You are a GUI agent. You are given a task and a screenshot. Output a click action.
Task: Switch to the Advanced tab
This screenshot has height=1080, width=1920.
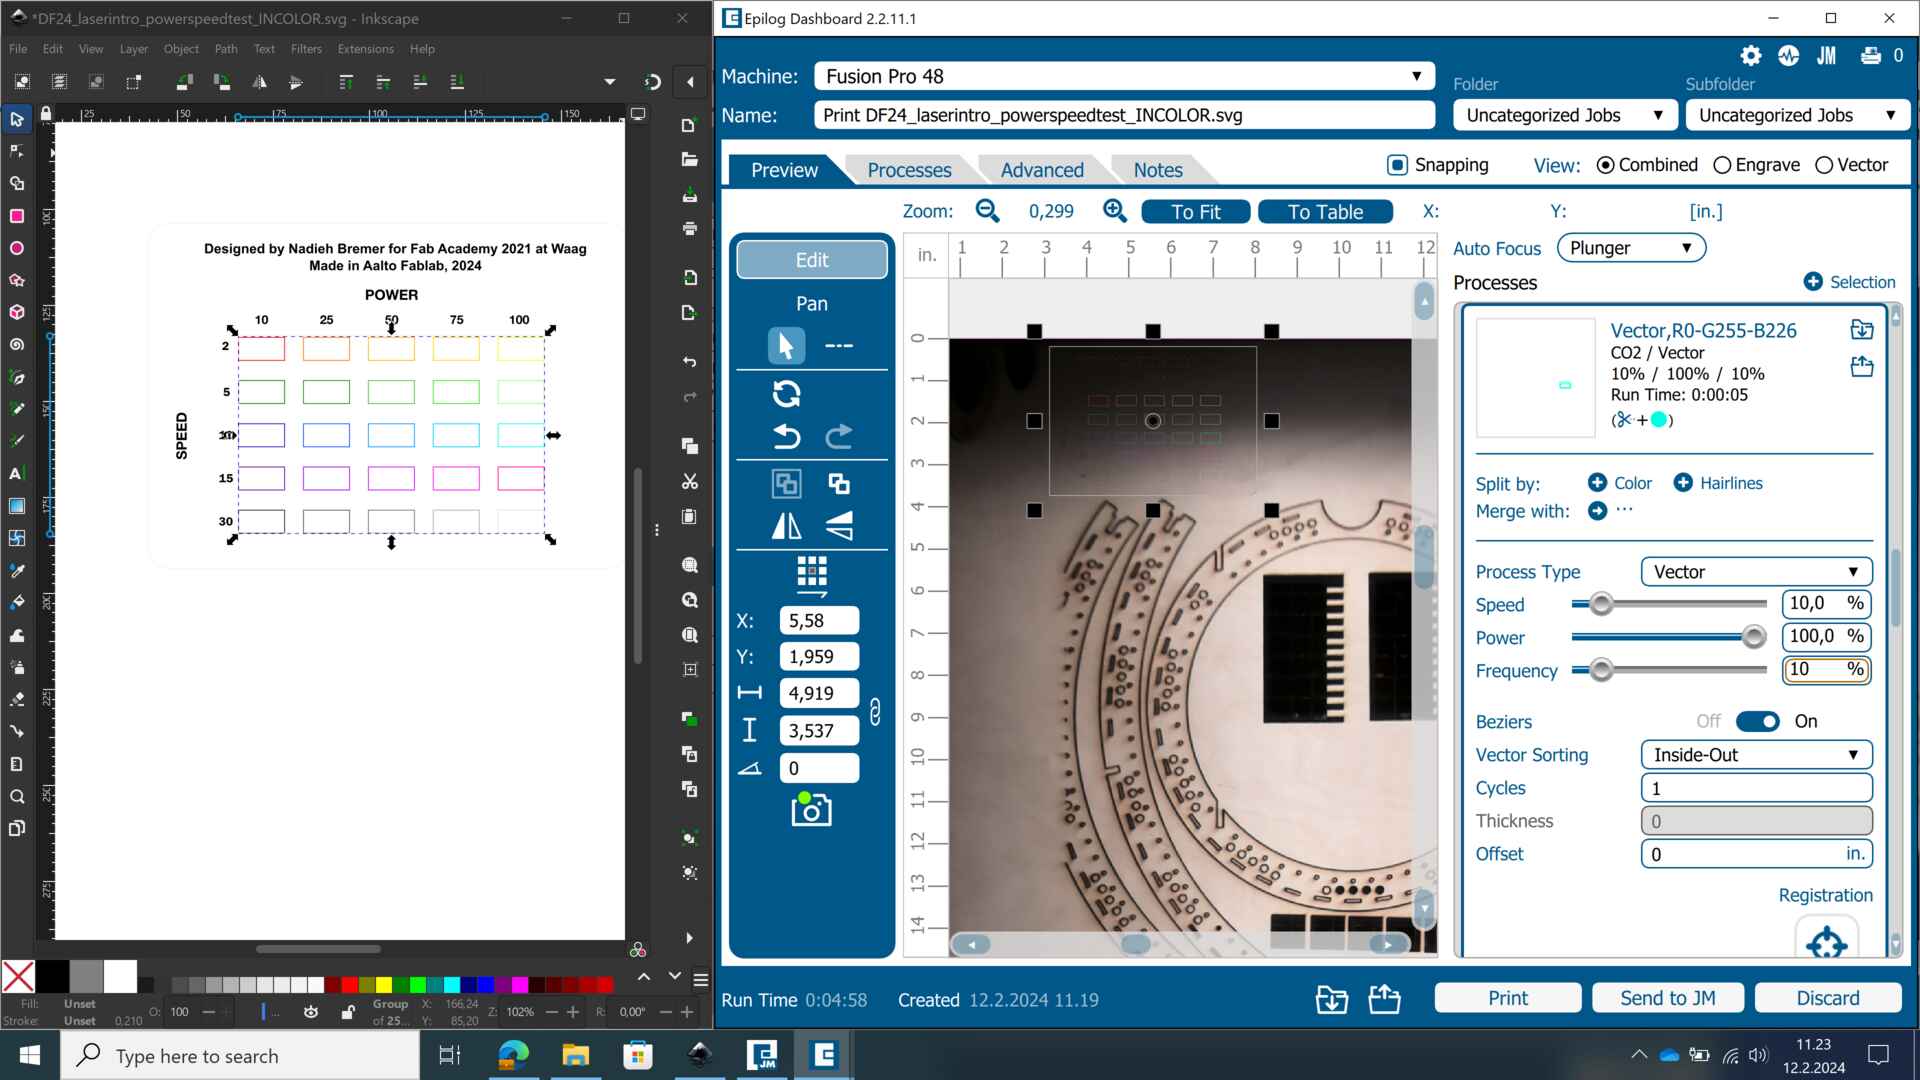(x=1042, y=169)
